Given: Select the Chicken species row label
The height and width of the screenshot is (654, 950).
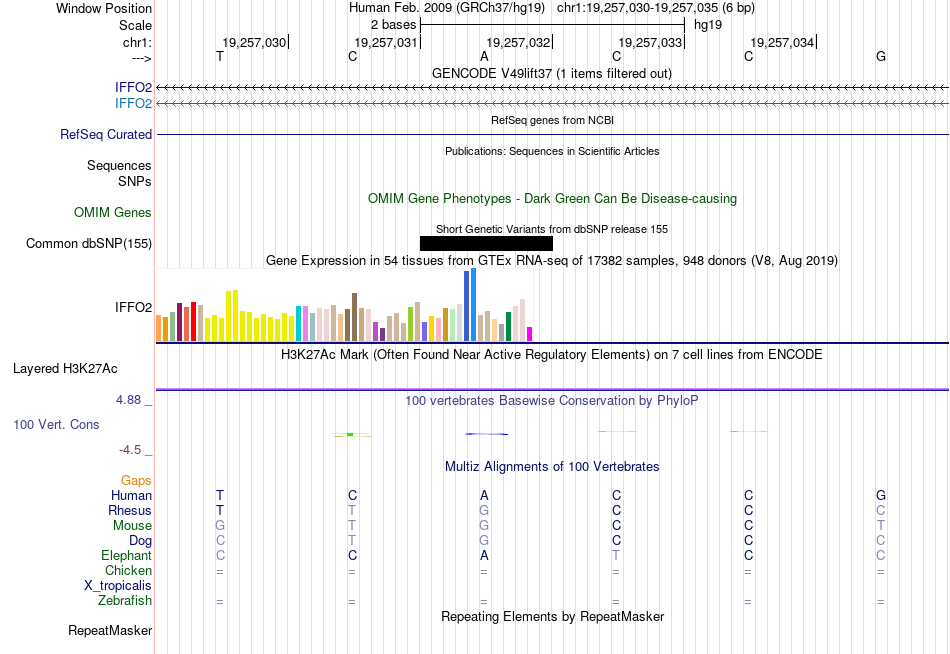Looking at the screenshot, I should [x=128, y=571].
